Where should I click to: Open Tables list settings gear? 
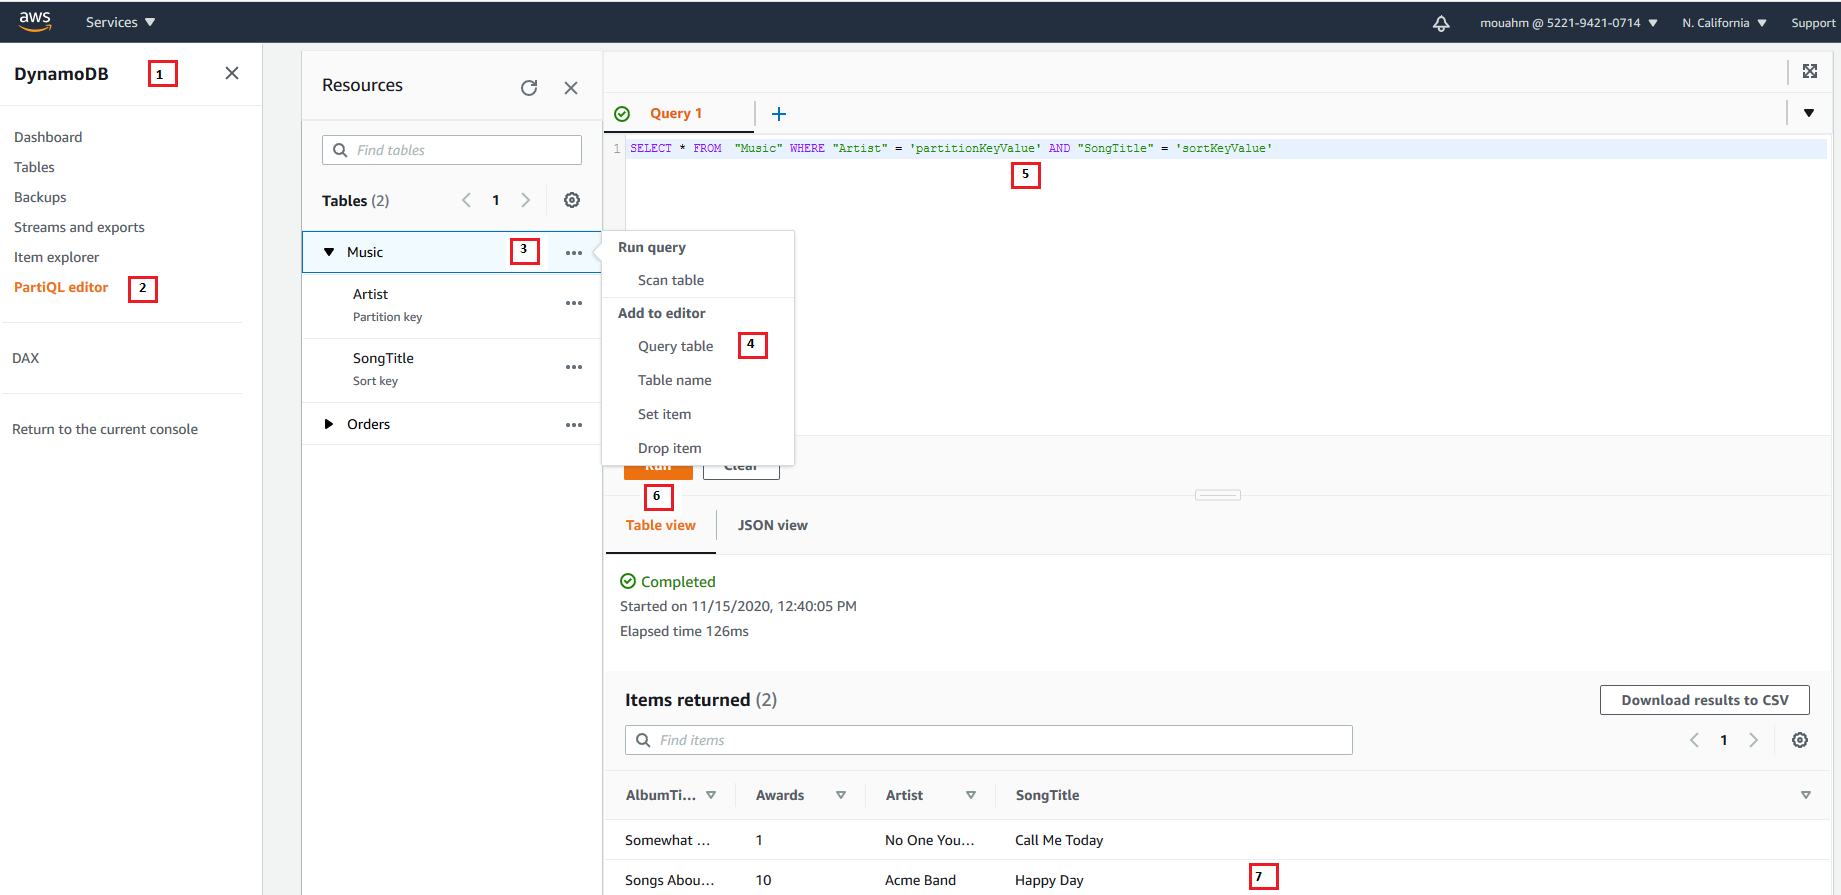(572, 200)
